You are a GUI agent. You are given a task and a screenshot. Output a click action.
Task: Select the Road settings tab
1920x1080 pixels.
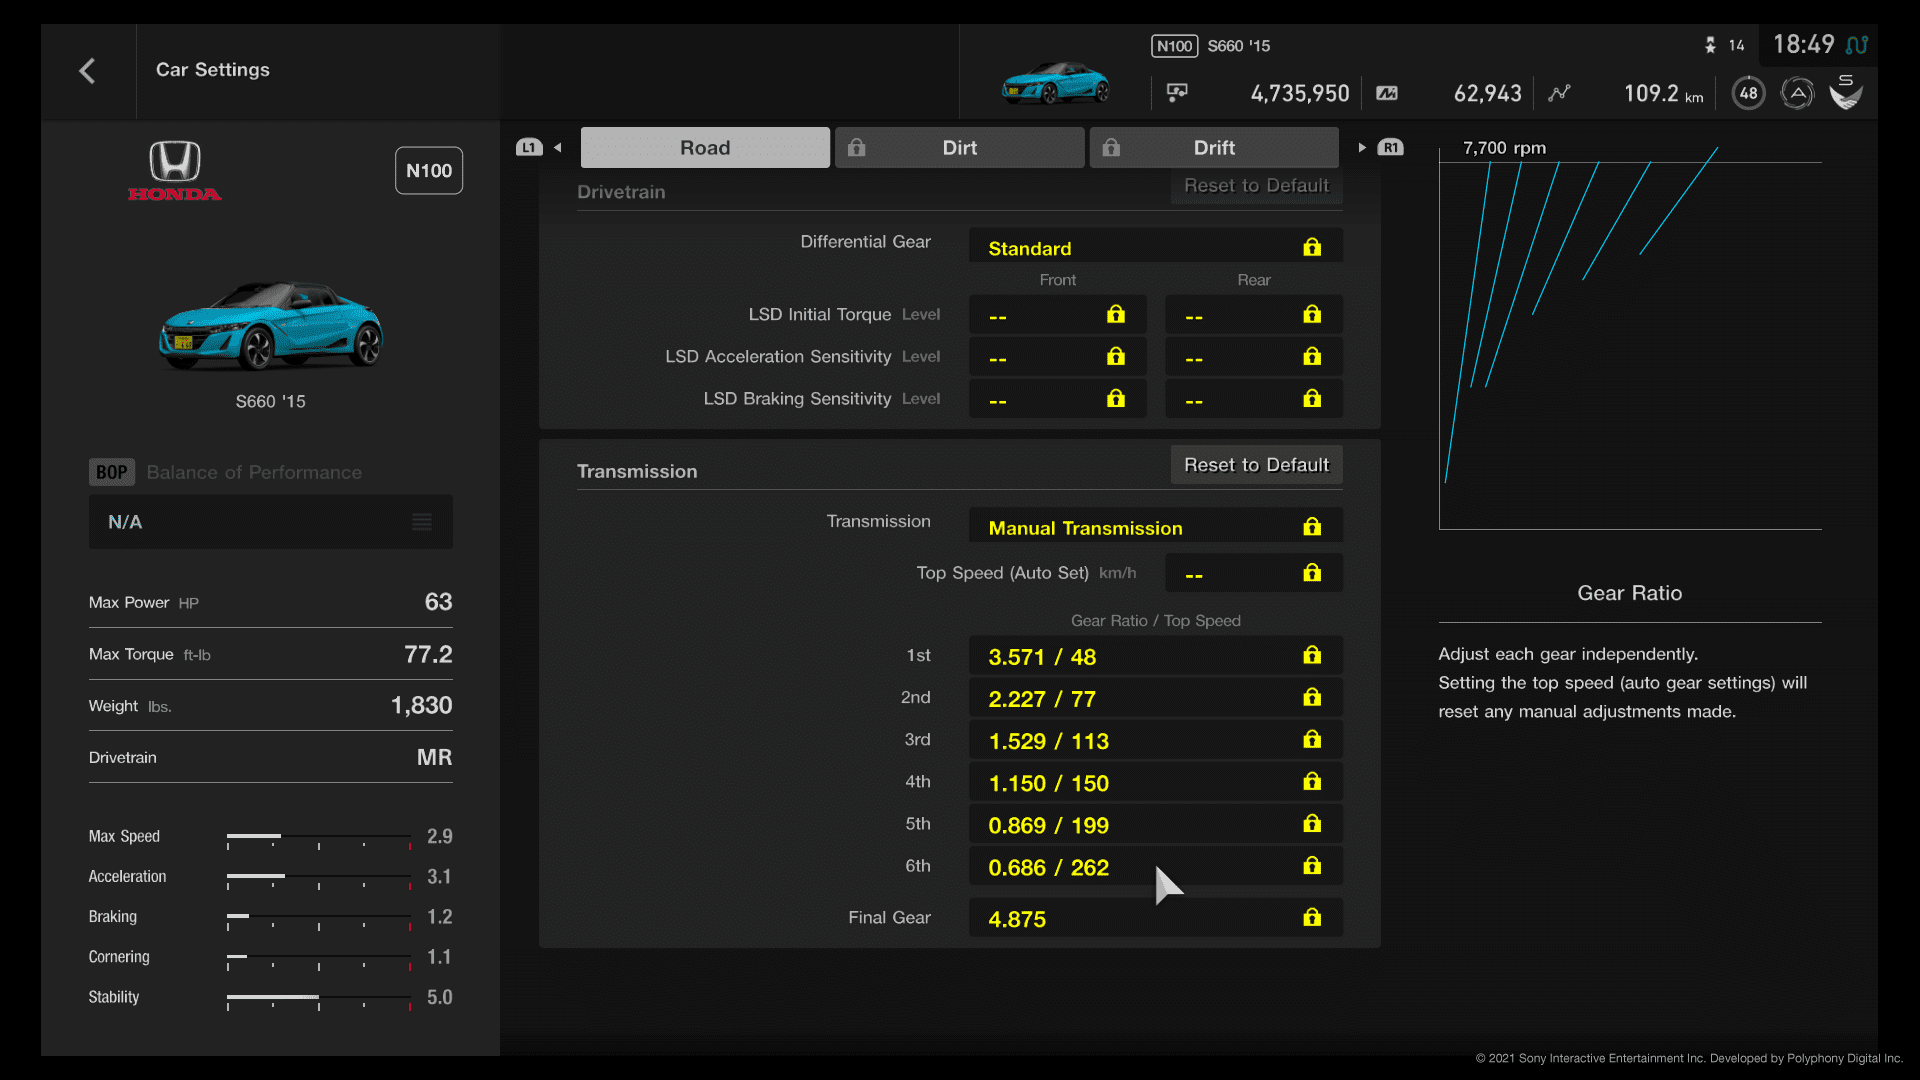point(705,147)
